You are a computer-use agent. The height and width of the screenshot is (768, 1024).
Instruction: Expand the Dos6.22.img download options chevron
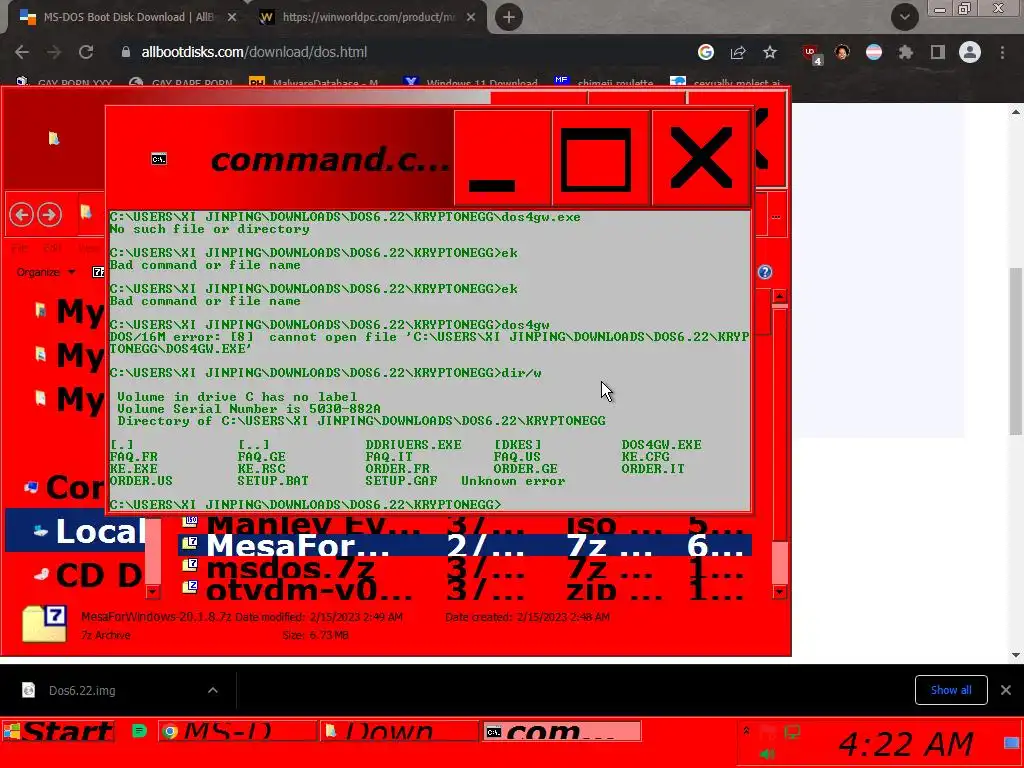tap(213, 690)
